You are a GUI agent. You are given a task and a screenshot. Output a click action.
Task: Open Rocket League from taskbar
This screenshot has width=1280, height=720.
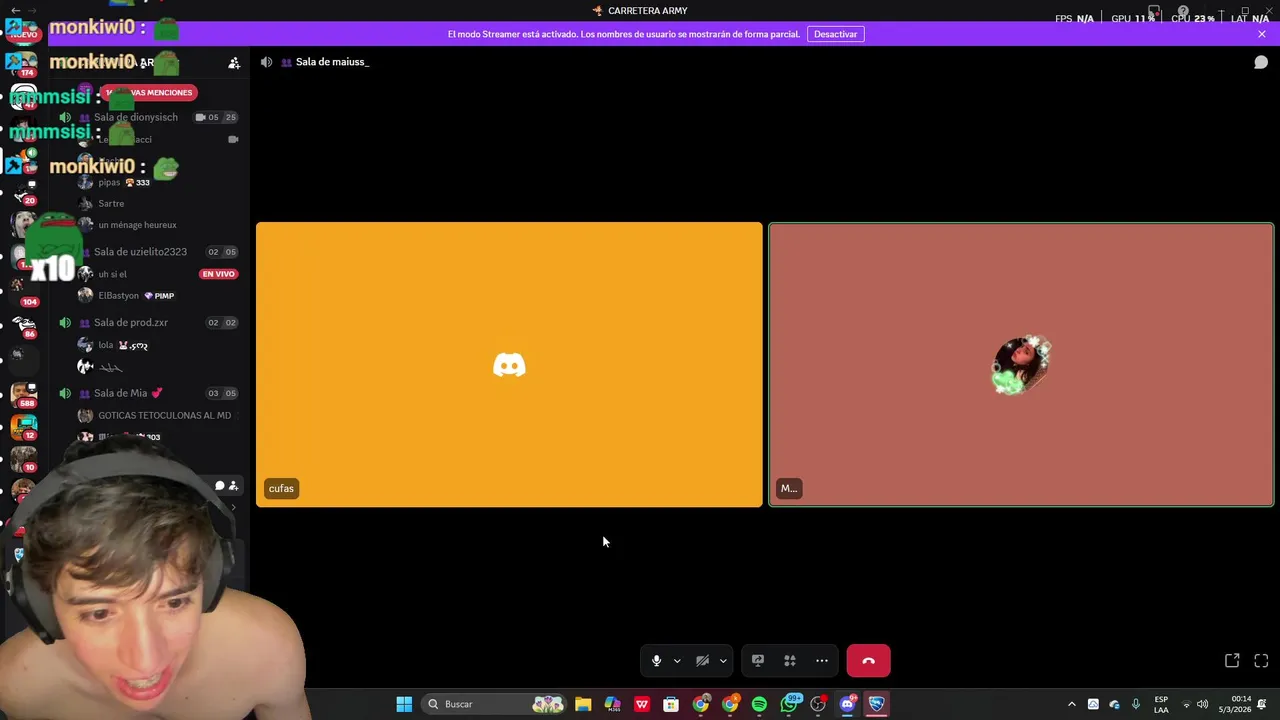(877, 704)
